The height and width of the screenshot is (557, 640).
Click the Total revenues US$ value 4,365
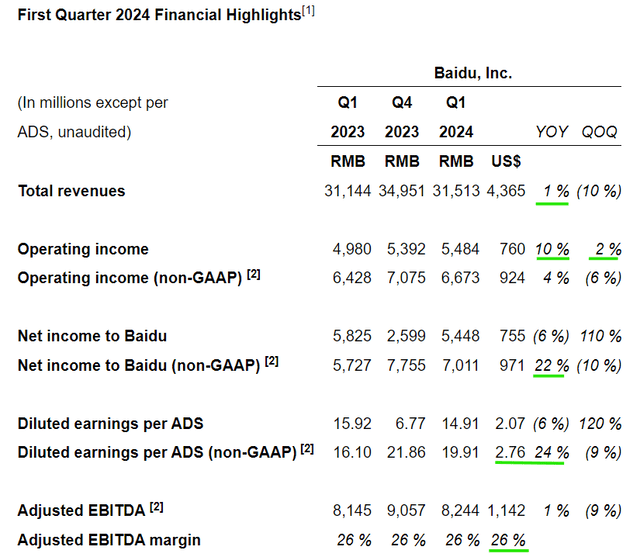pos(506,191)
